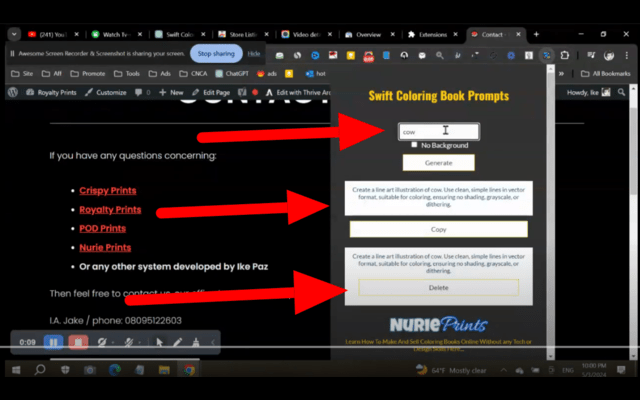Toggle the microphone in recorder toolbar

pyautogui.click(x=129, y=342)
